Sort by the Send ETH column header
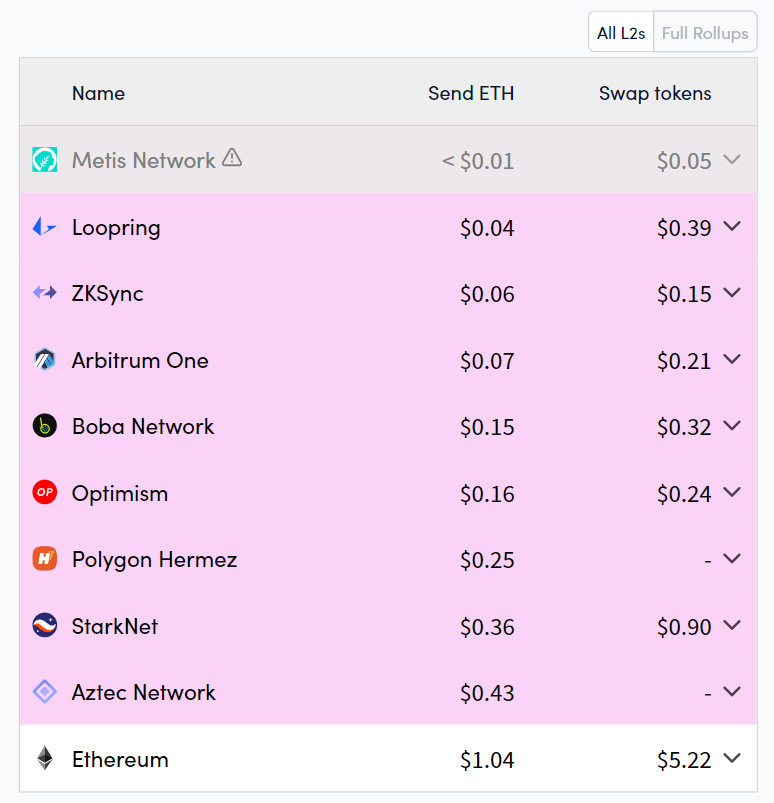The width and height of the screenshot is (774, 803). coord(471,93)
